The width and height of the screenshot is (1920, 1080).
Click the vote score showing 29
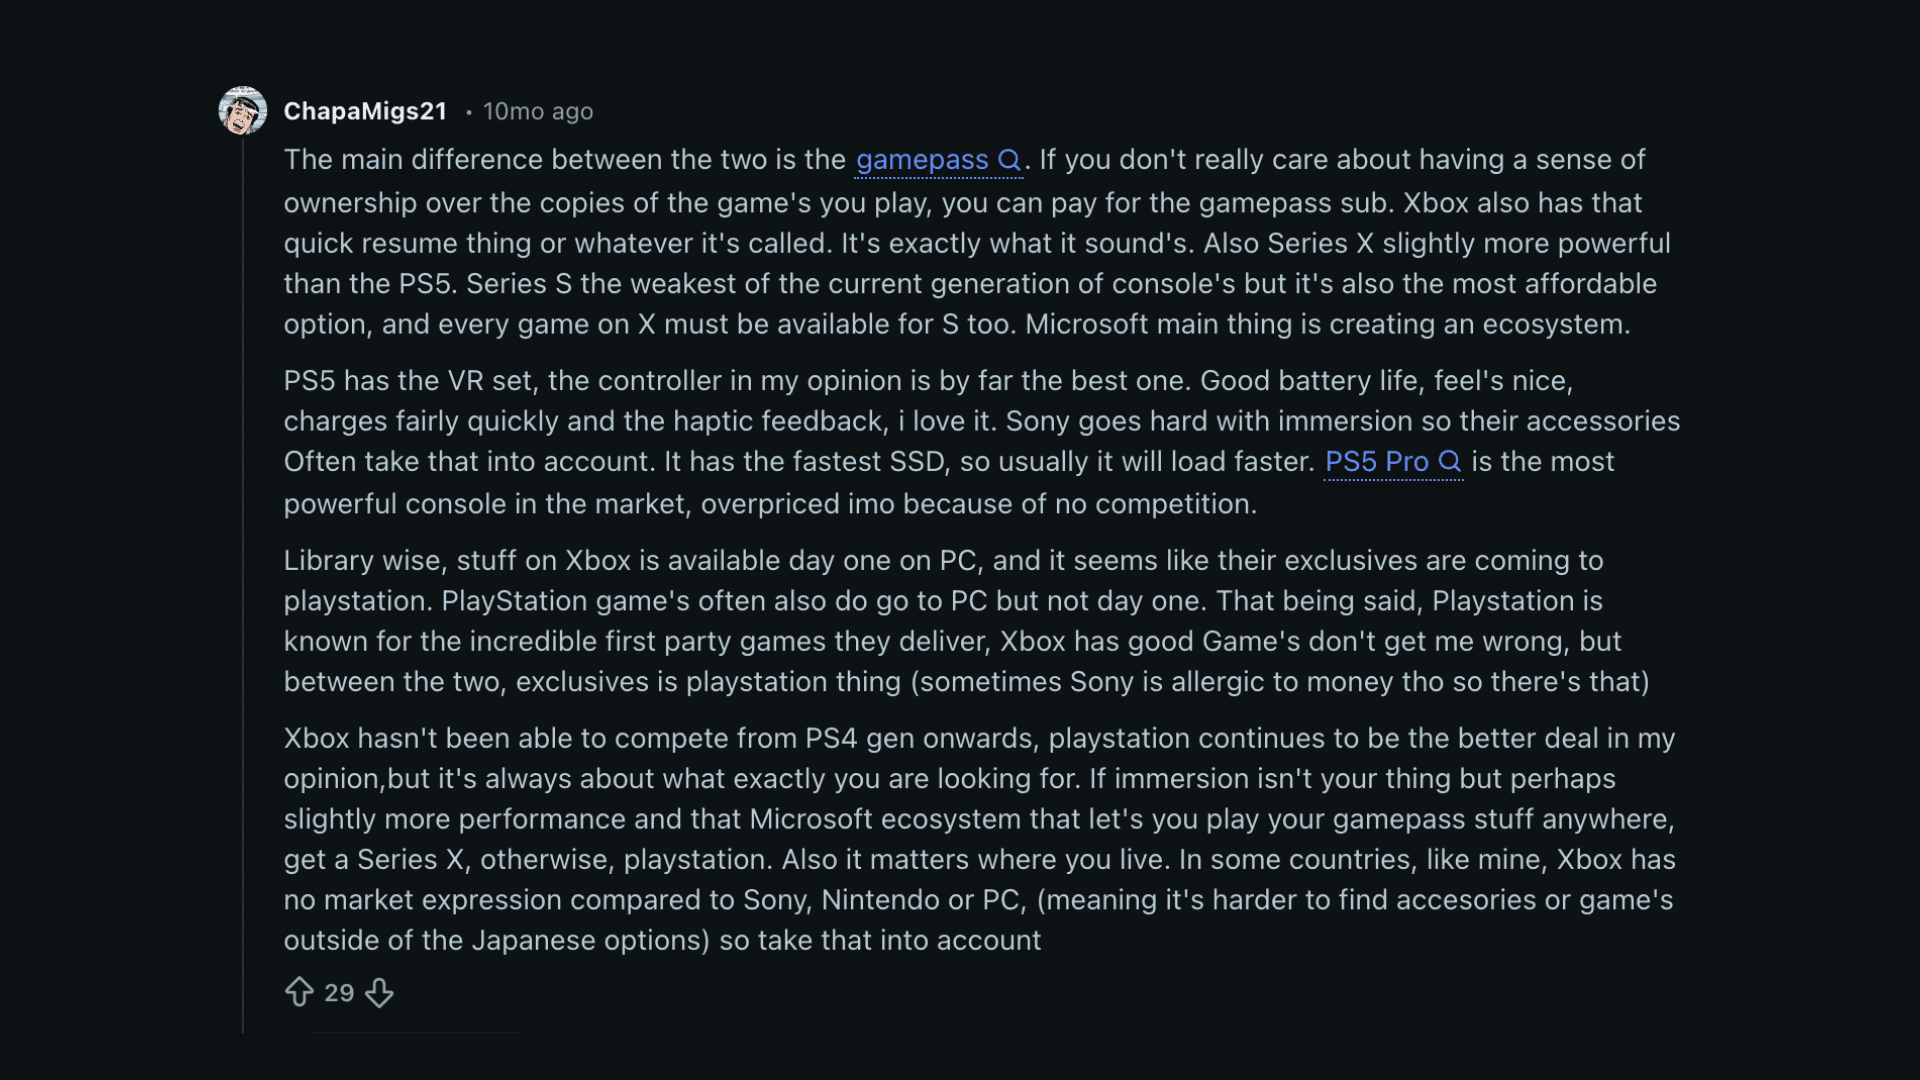pyautogui.click(x=339, y=993)
